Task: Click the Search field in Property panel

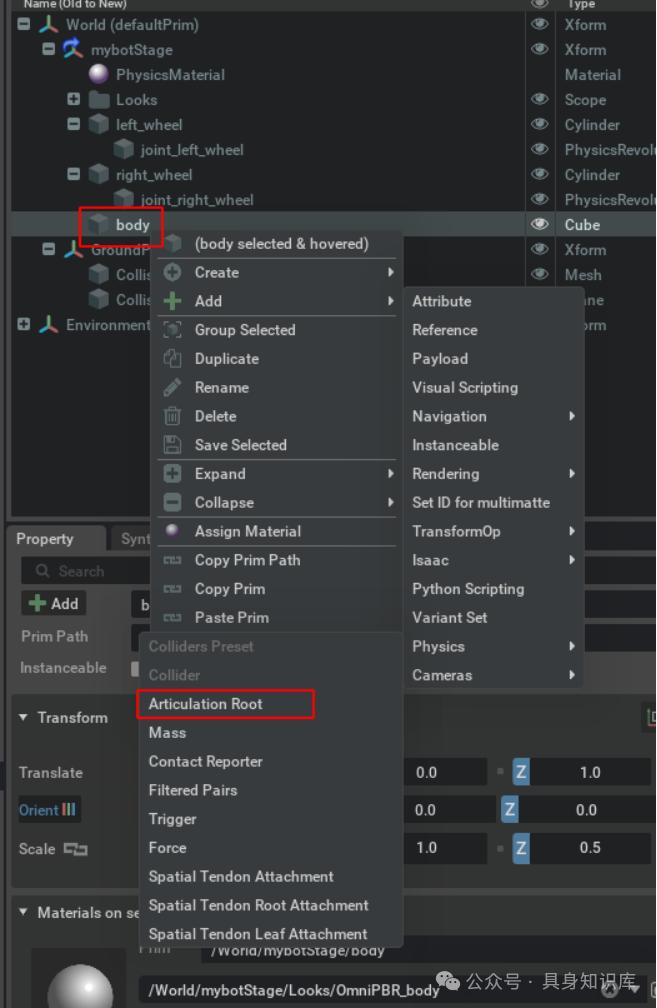Action: tap(80, 571)
